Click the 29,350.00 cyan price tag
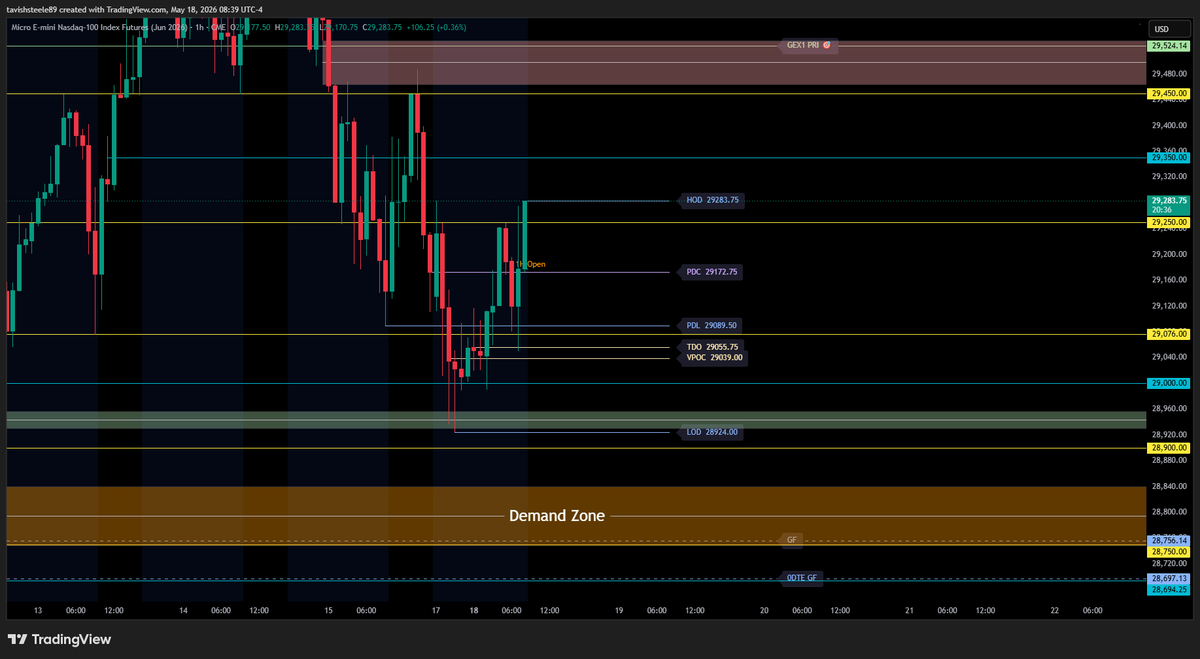 pyautogui.click(x=1169, y=157)
